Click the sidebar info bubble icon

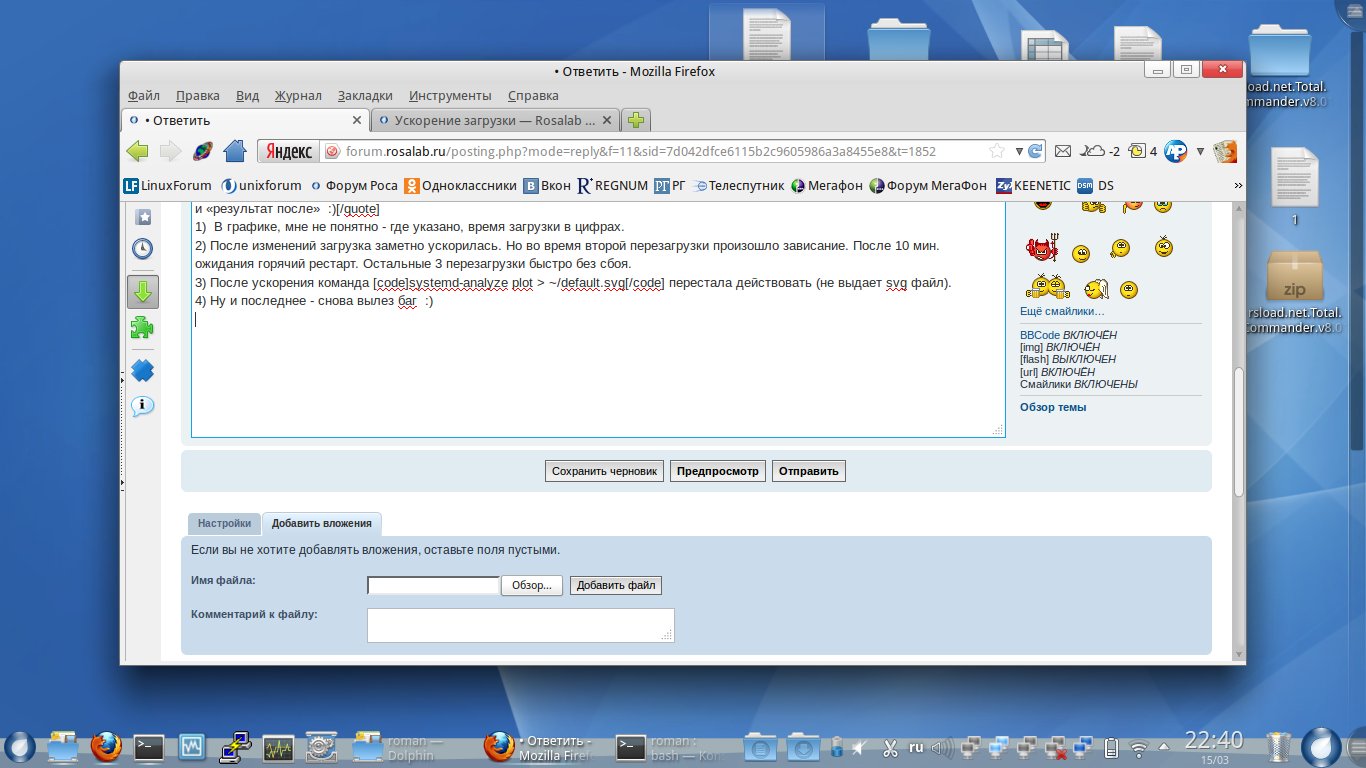142,405
